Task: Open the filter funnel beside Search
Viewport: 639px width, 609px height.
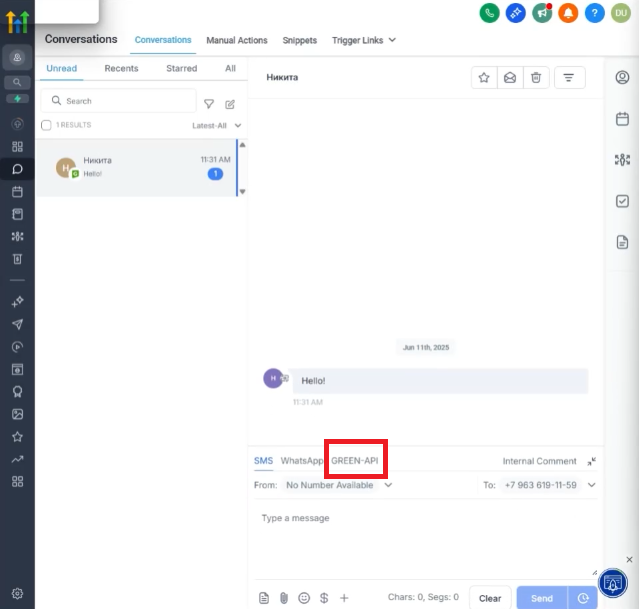Action: point(209,103)
